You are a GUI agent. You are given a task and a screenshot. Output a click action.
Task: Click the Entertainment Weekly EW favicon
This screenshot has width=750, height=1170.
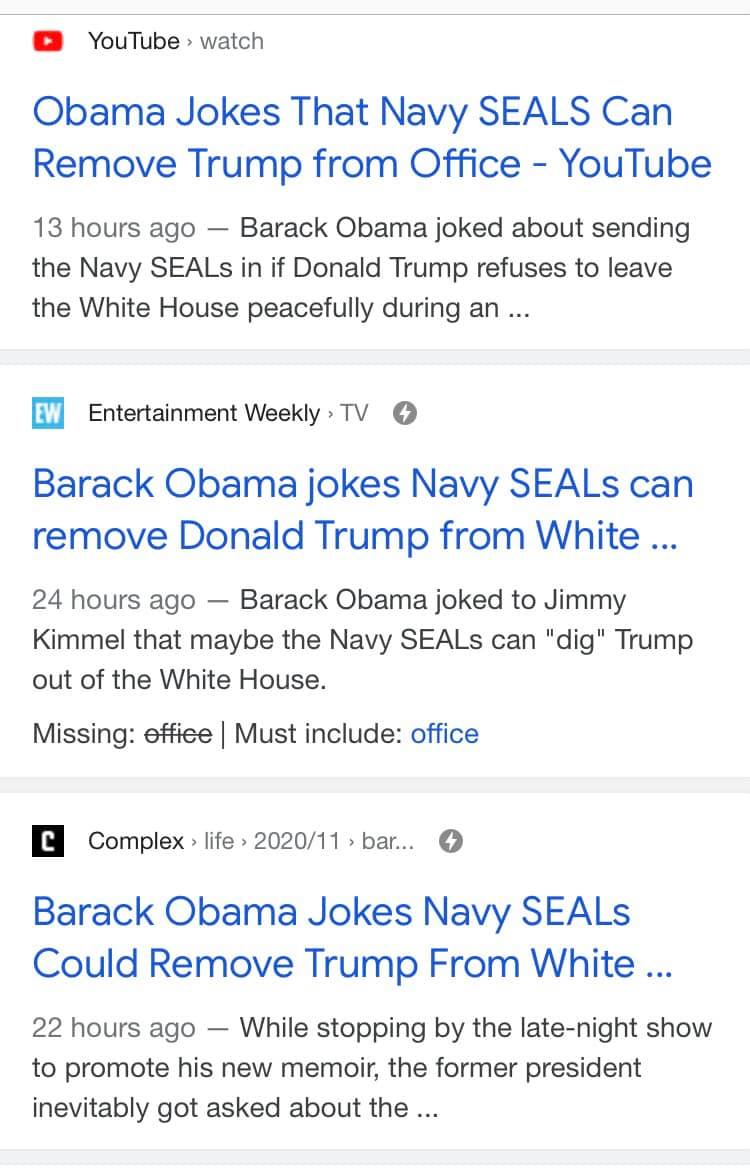pyautogui.click(x=48, y=413)
